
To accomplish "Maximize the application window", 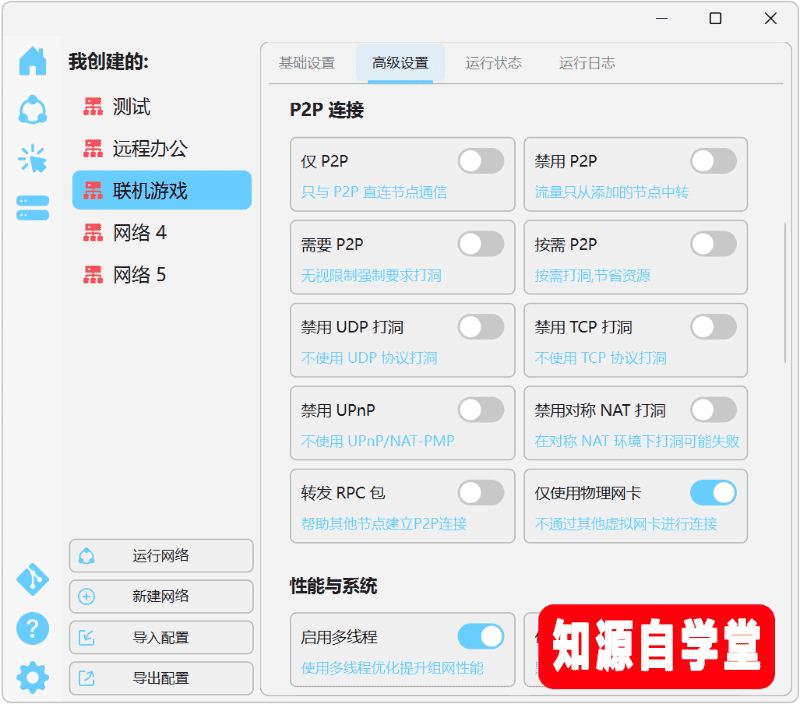I will 715,18.
